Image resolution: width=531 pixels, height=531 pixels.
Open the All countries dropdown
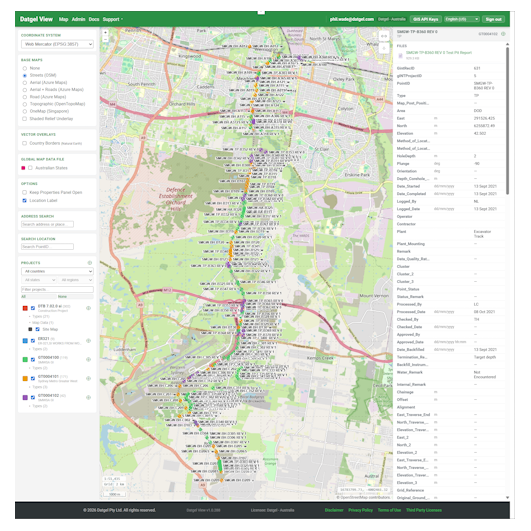[57, 271]
